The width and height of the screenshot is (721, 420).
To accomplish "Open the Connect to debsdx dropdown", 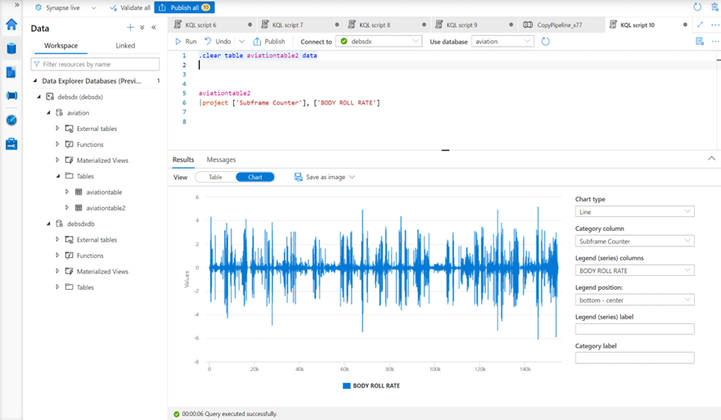I will coord(379,41).
